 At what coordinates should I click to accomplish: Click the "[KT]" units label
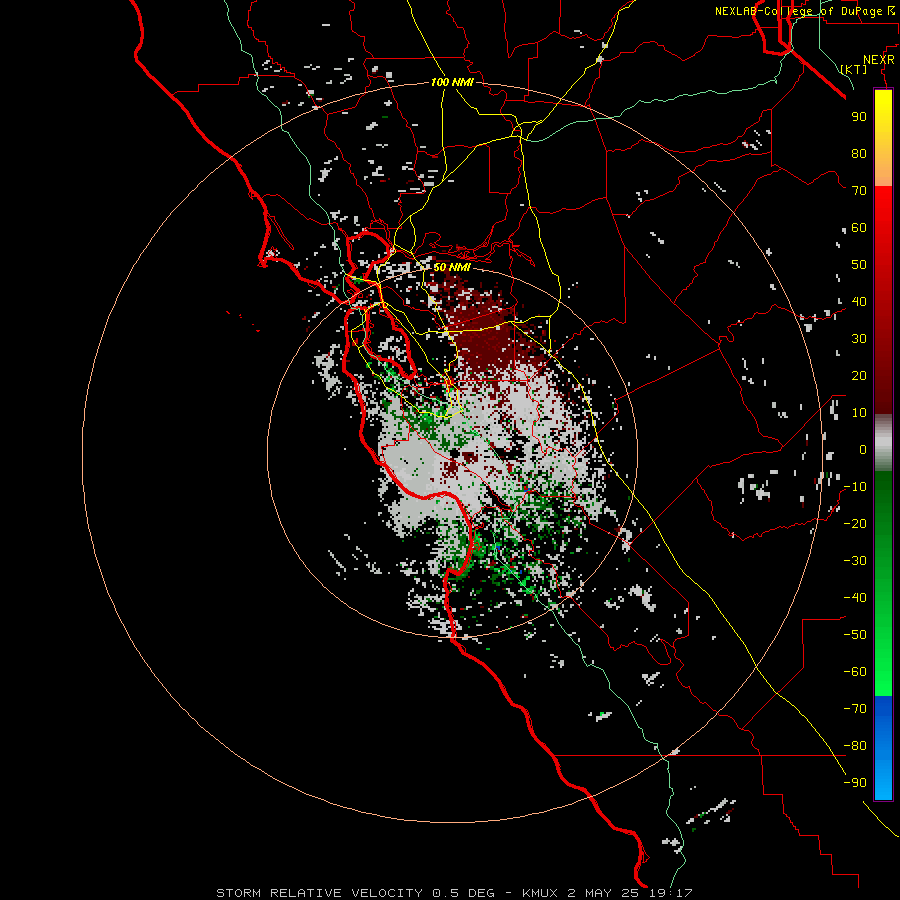click(854, 69)
